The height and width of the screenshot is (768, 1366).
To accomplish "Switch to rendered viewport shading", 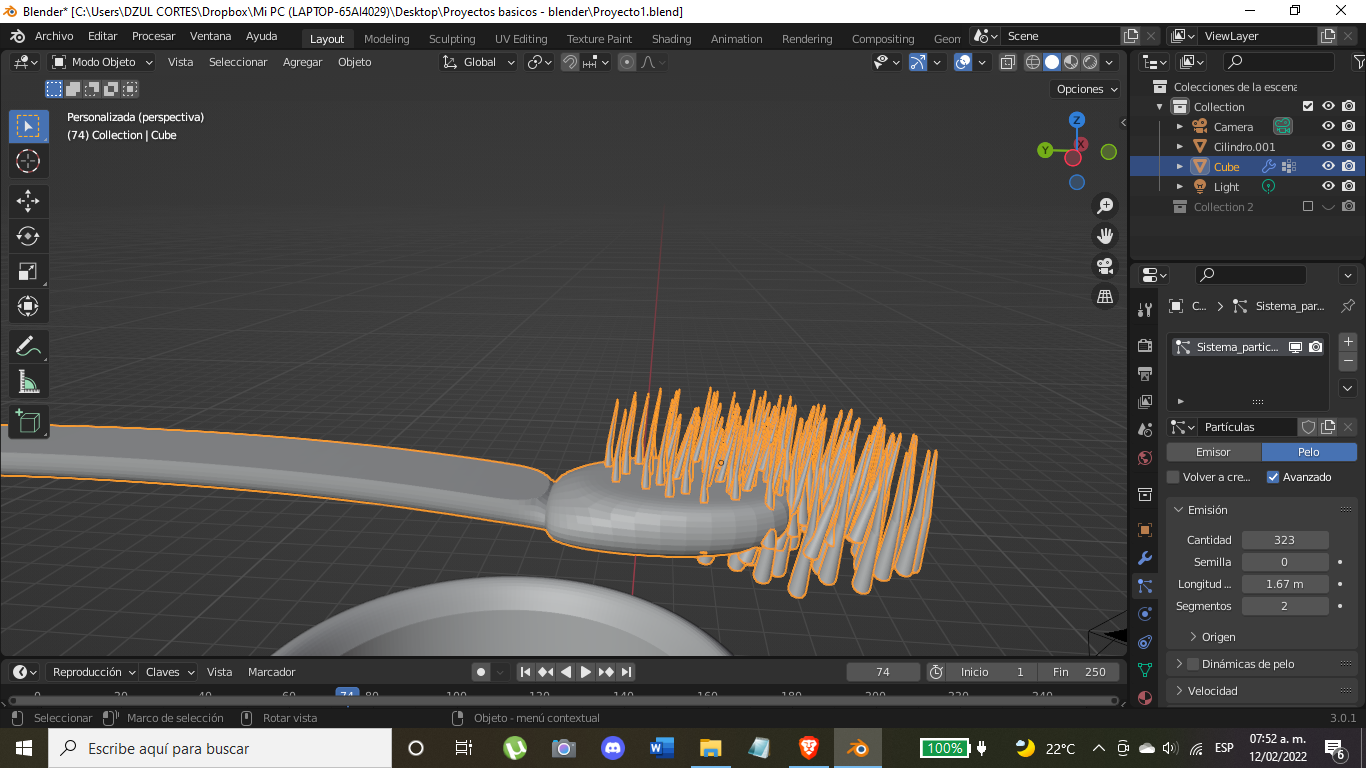I will (x=1090, y=62).
